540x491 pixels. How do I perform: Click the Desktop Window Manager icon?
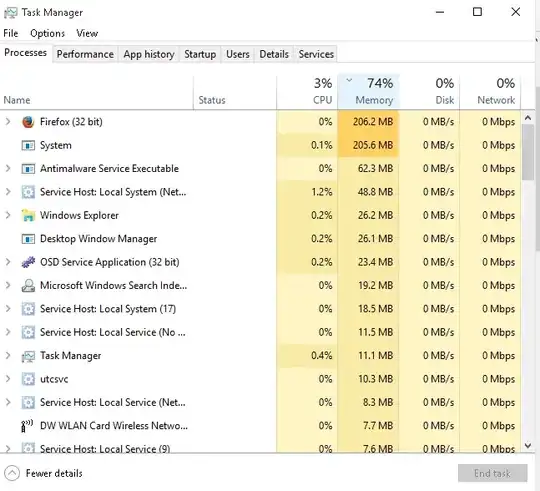coord(28,239)
